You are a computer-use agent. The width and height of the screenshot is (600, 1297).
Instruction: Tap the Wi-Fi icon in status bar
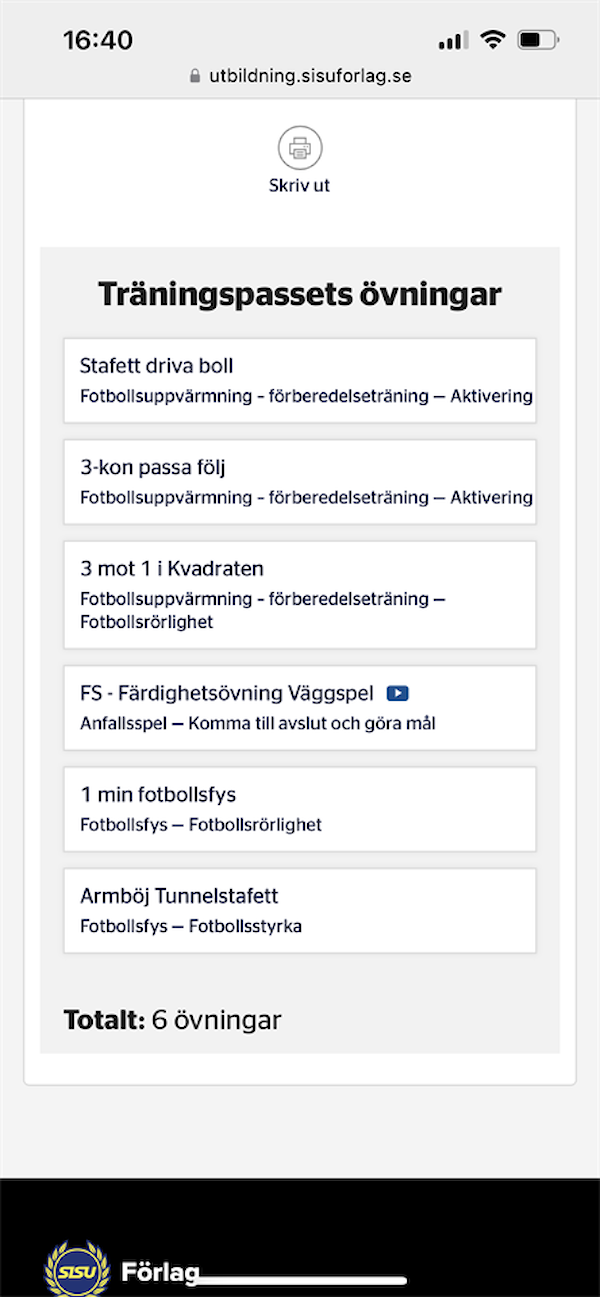click(492, 40)
